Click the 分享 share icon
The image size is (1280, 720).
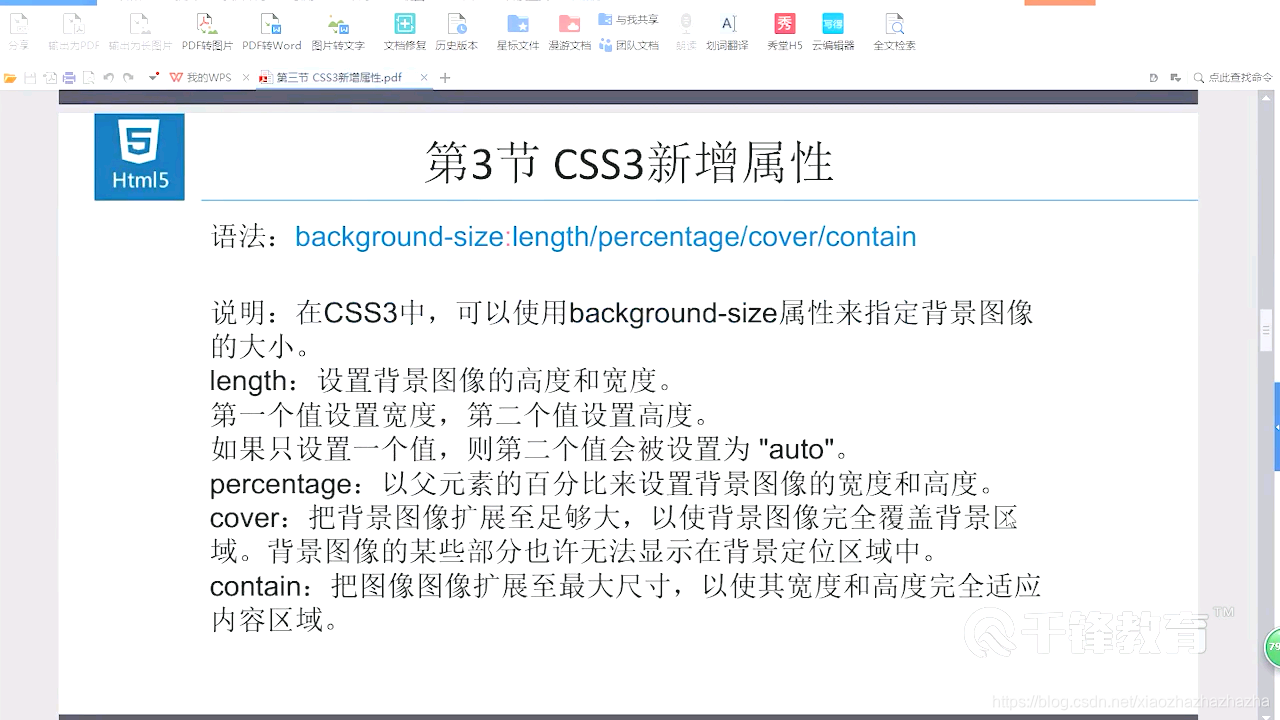(x=18, y=32)
